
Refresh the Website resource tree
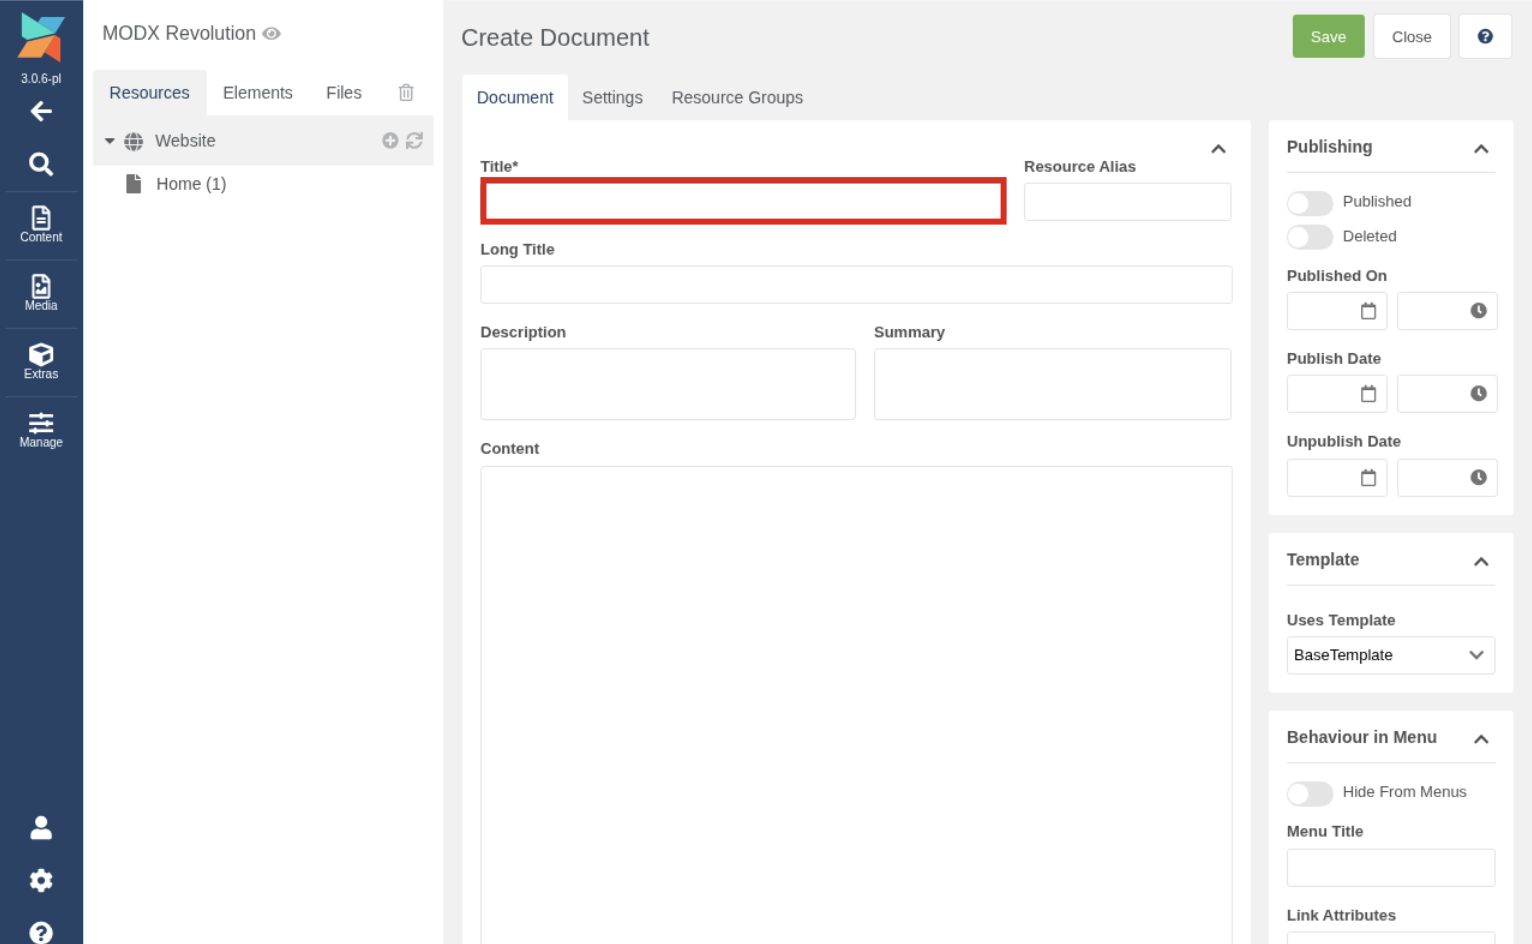pos(414,141)
